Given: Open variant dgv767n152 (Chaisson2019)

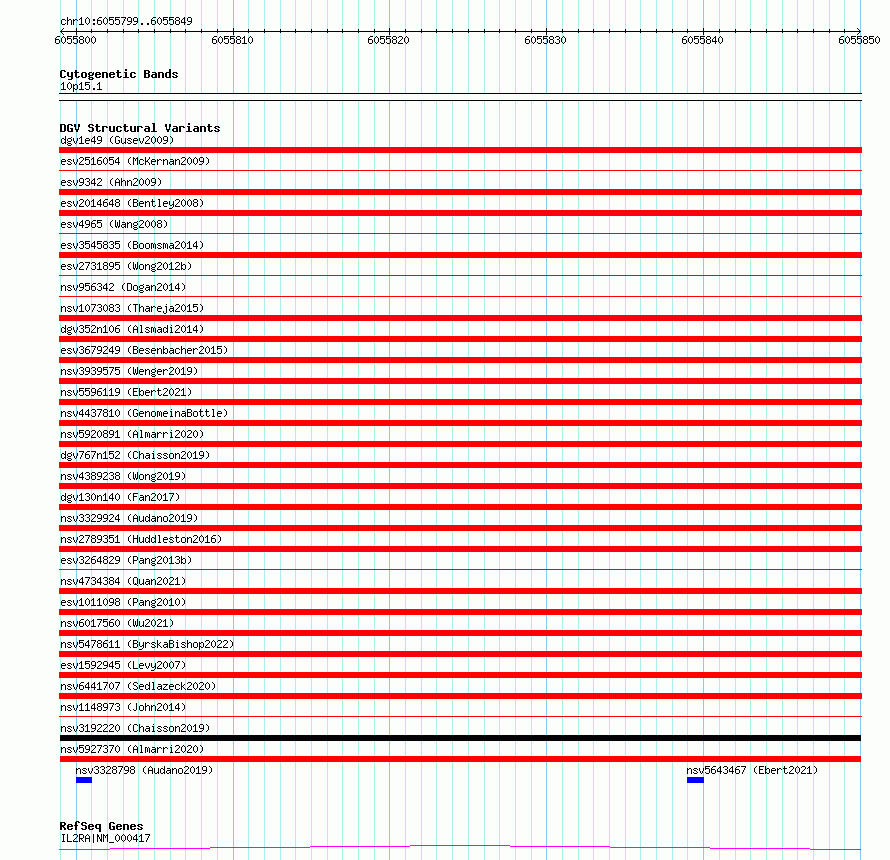Looking at the screenshot, I should pos(135,455).
